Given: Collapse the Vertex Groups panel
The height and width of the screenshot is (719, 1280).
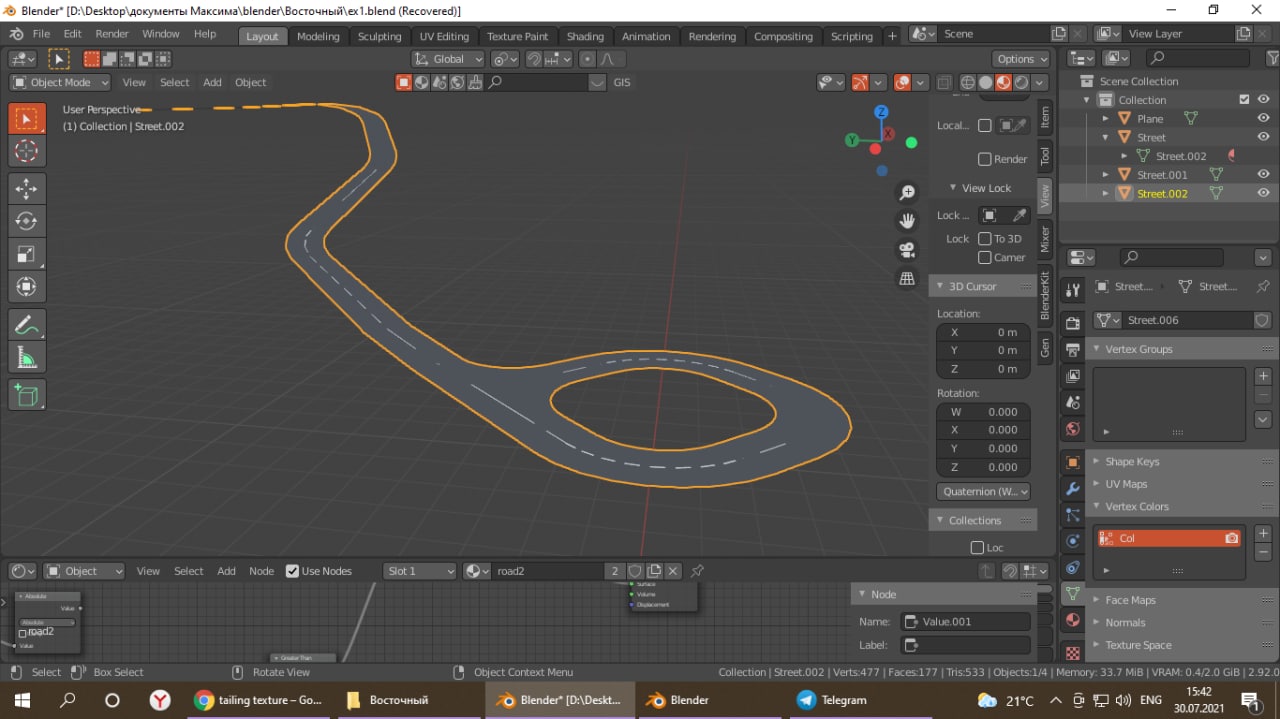Looking at the screenshot, I should pos(1138,349).
